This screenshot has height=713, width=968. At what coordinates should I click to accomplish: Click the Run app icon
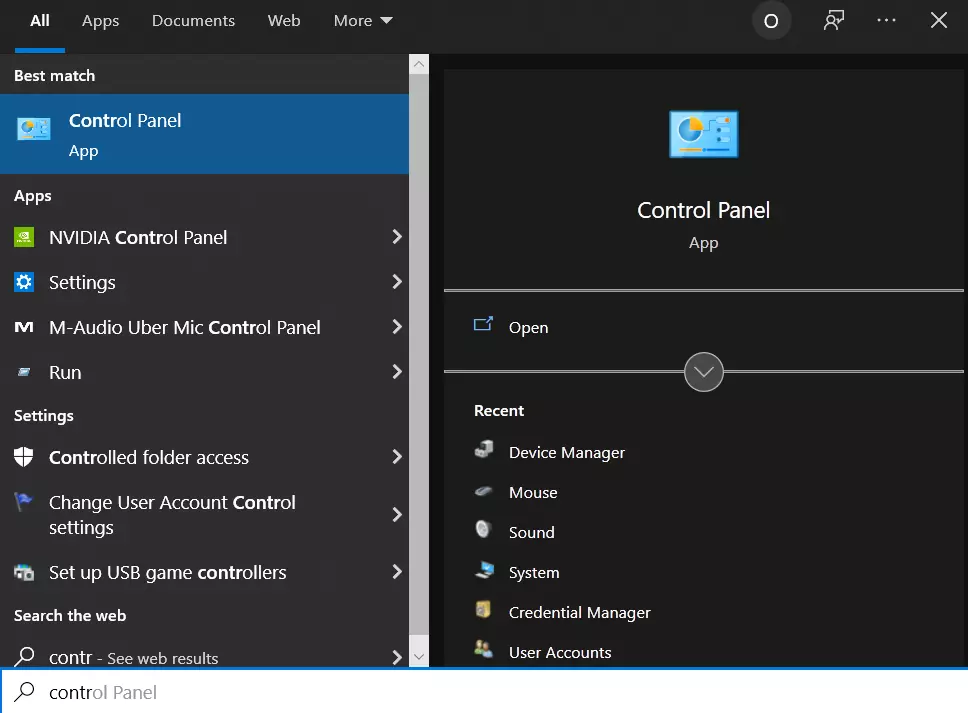[x=24, y=372]
